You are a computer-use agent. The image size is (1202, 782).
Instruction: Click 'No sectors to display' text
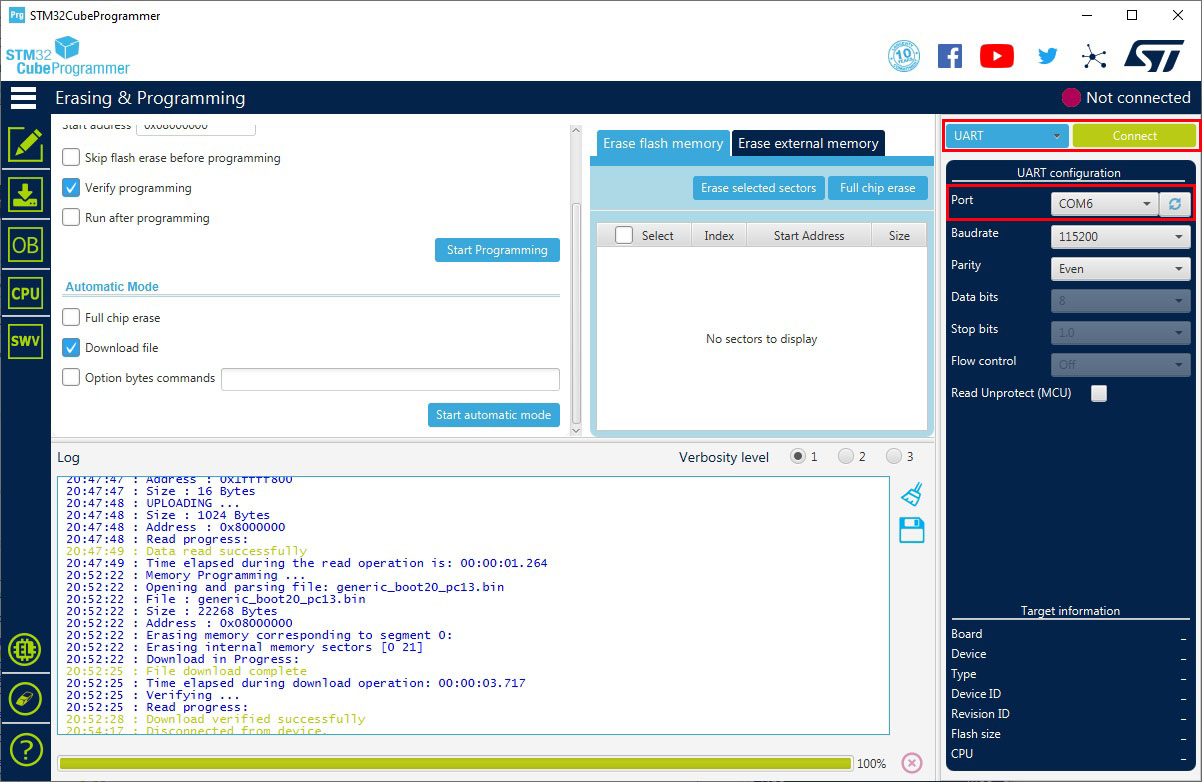click(761, 339)
